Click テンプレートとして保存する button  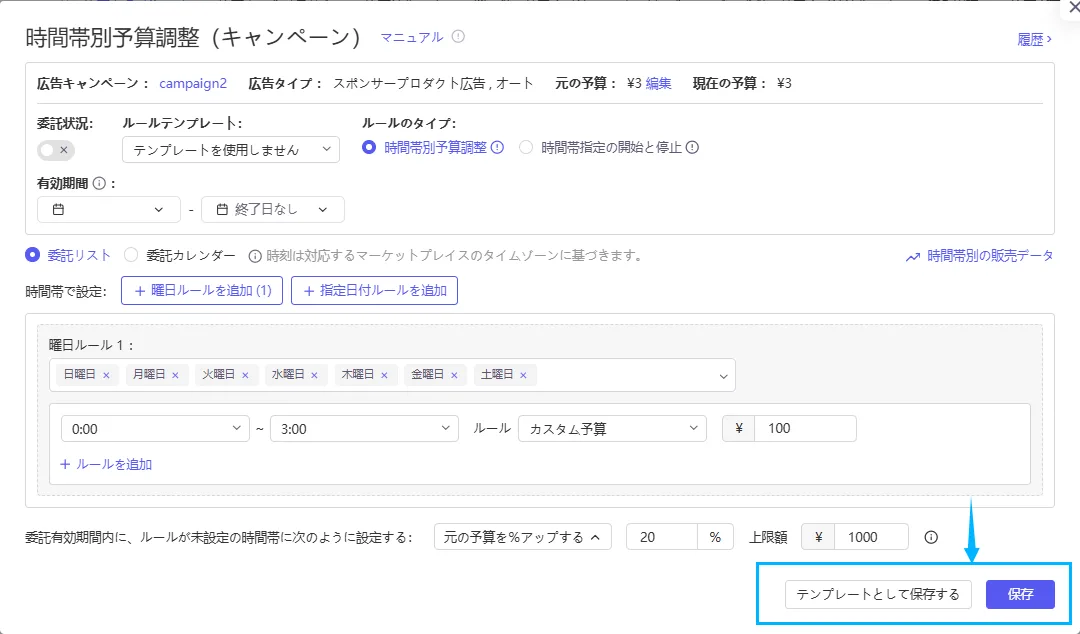pos(878,594)
